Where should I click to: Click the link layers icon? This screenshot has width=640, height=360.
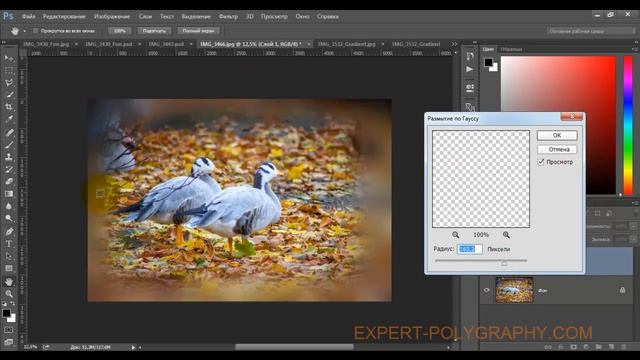pyautogui.click(x=548, y=347)
